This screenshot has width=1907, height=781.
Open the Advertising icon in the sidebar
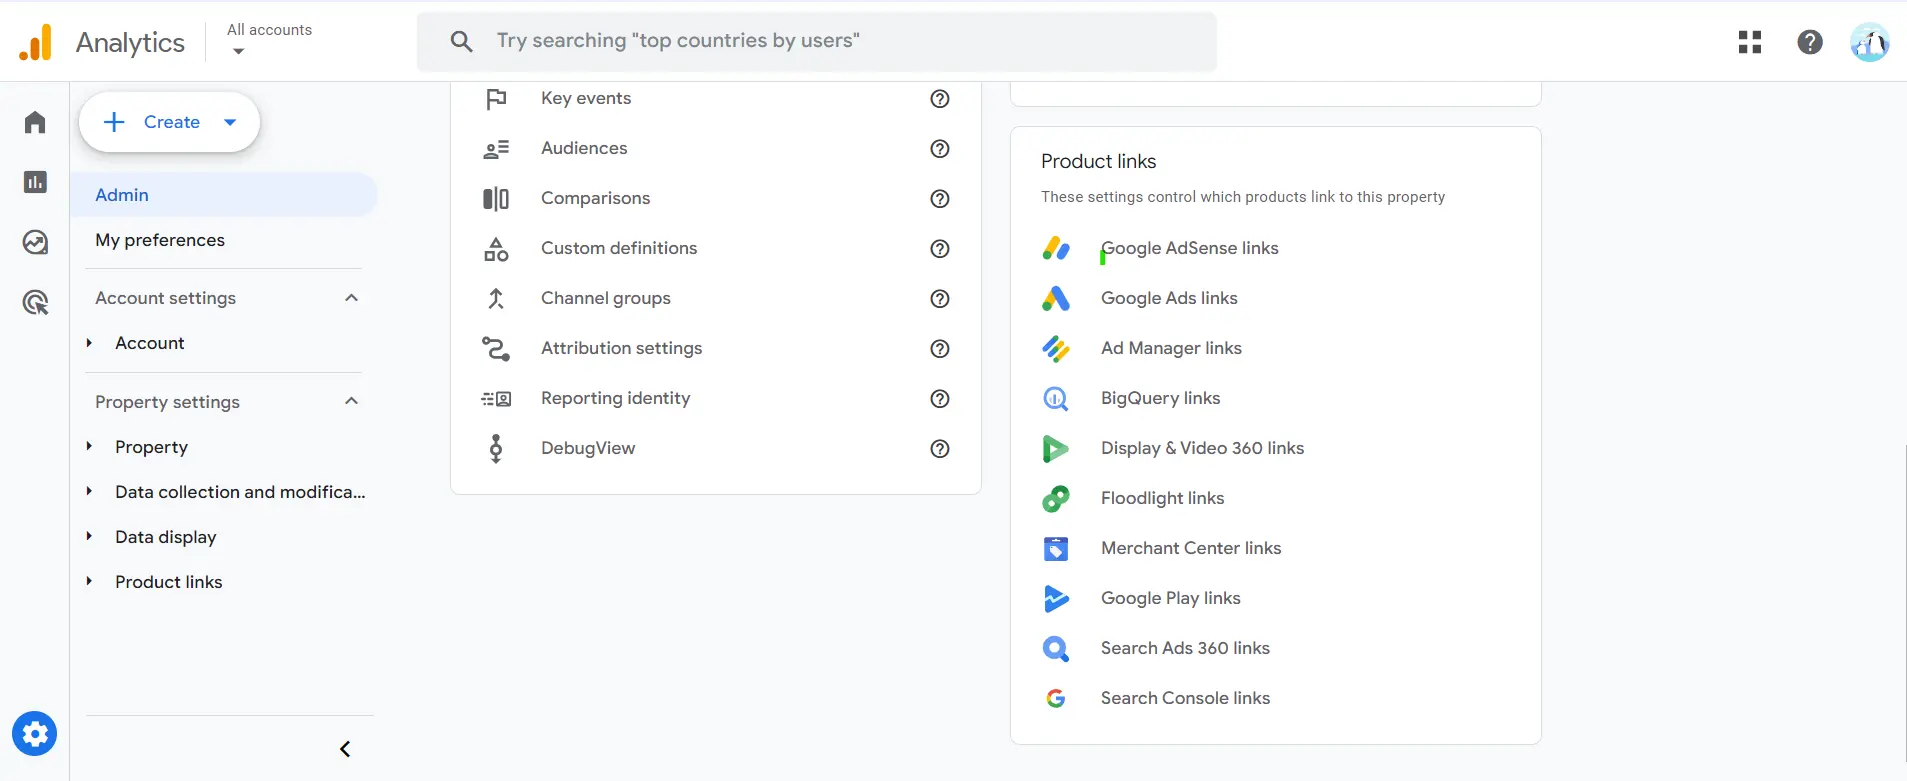pos(35,302)
